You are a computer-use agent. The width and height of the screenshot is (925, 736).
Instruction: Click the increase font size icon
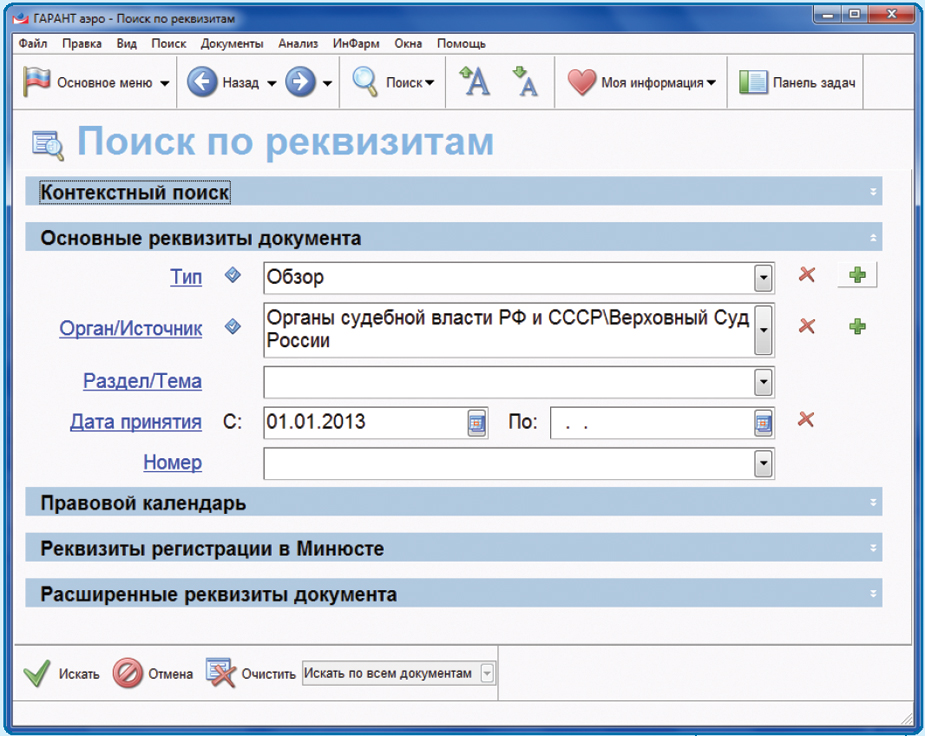coord(474,82)
